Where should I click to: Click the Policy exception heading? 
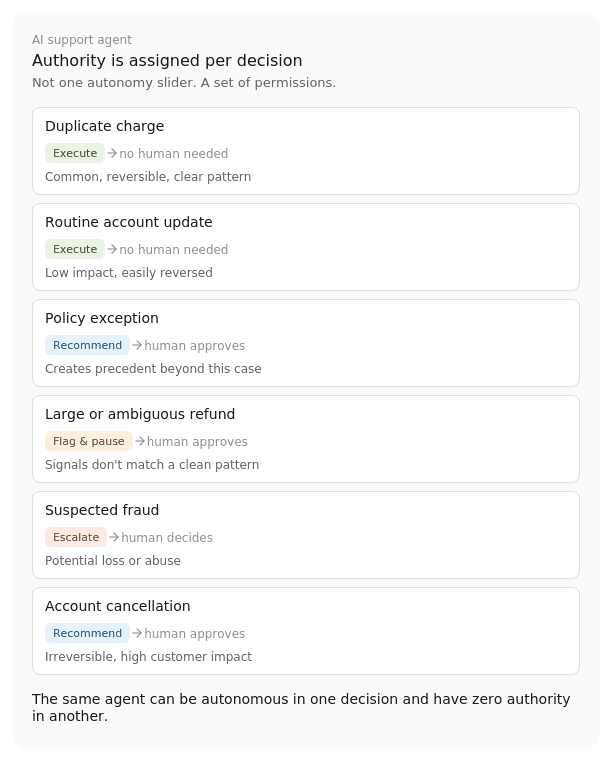click(102, 318)
